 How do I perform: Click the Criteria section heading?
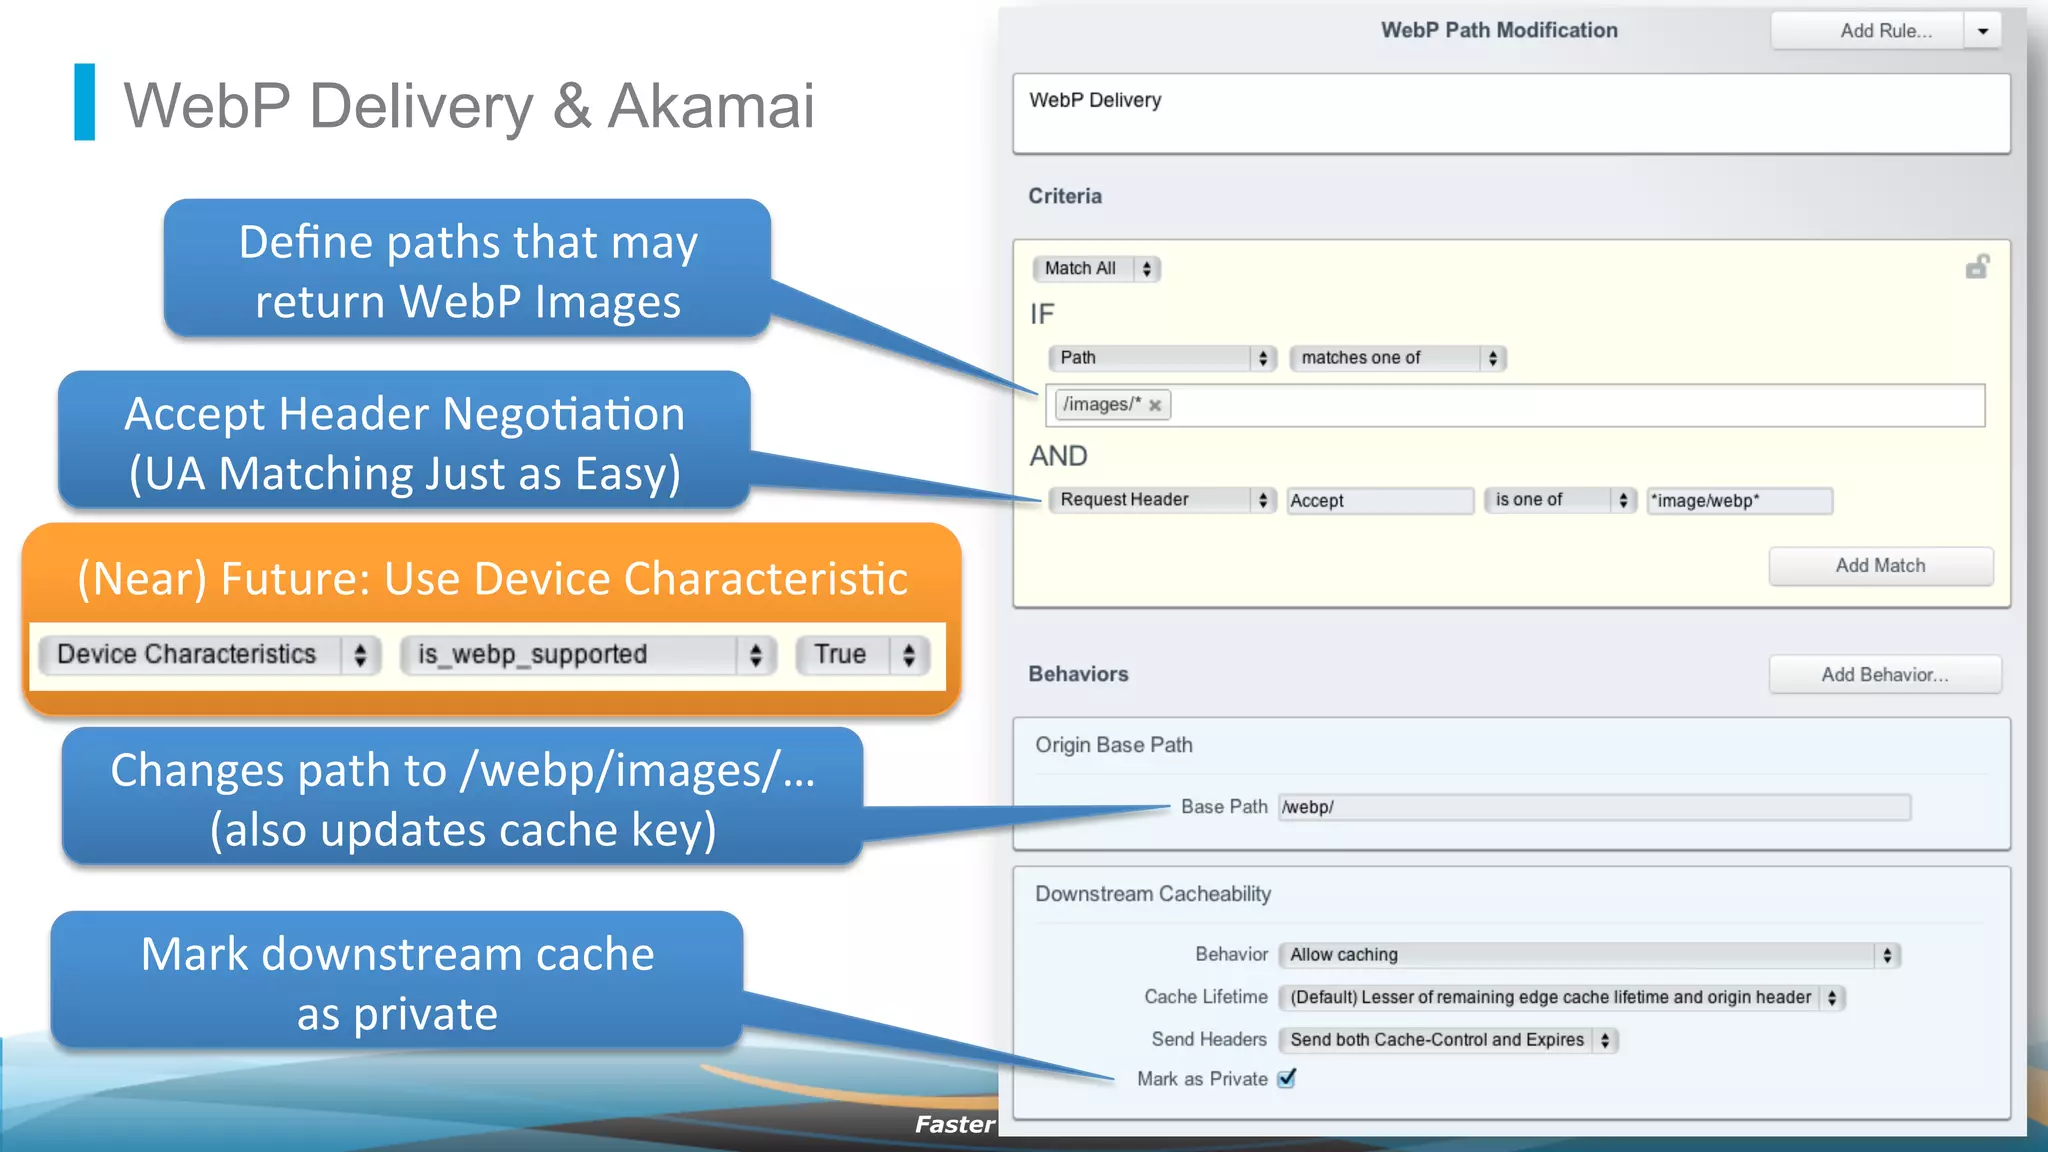[1065, 196]
